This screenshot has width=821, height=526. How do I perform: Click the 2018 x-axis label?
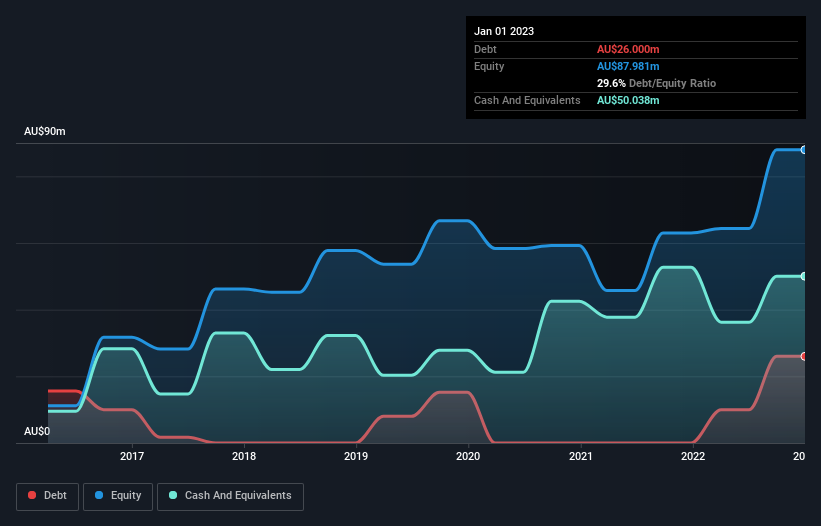pos(244,456)
